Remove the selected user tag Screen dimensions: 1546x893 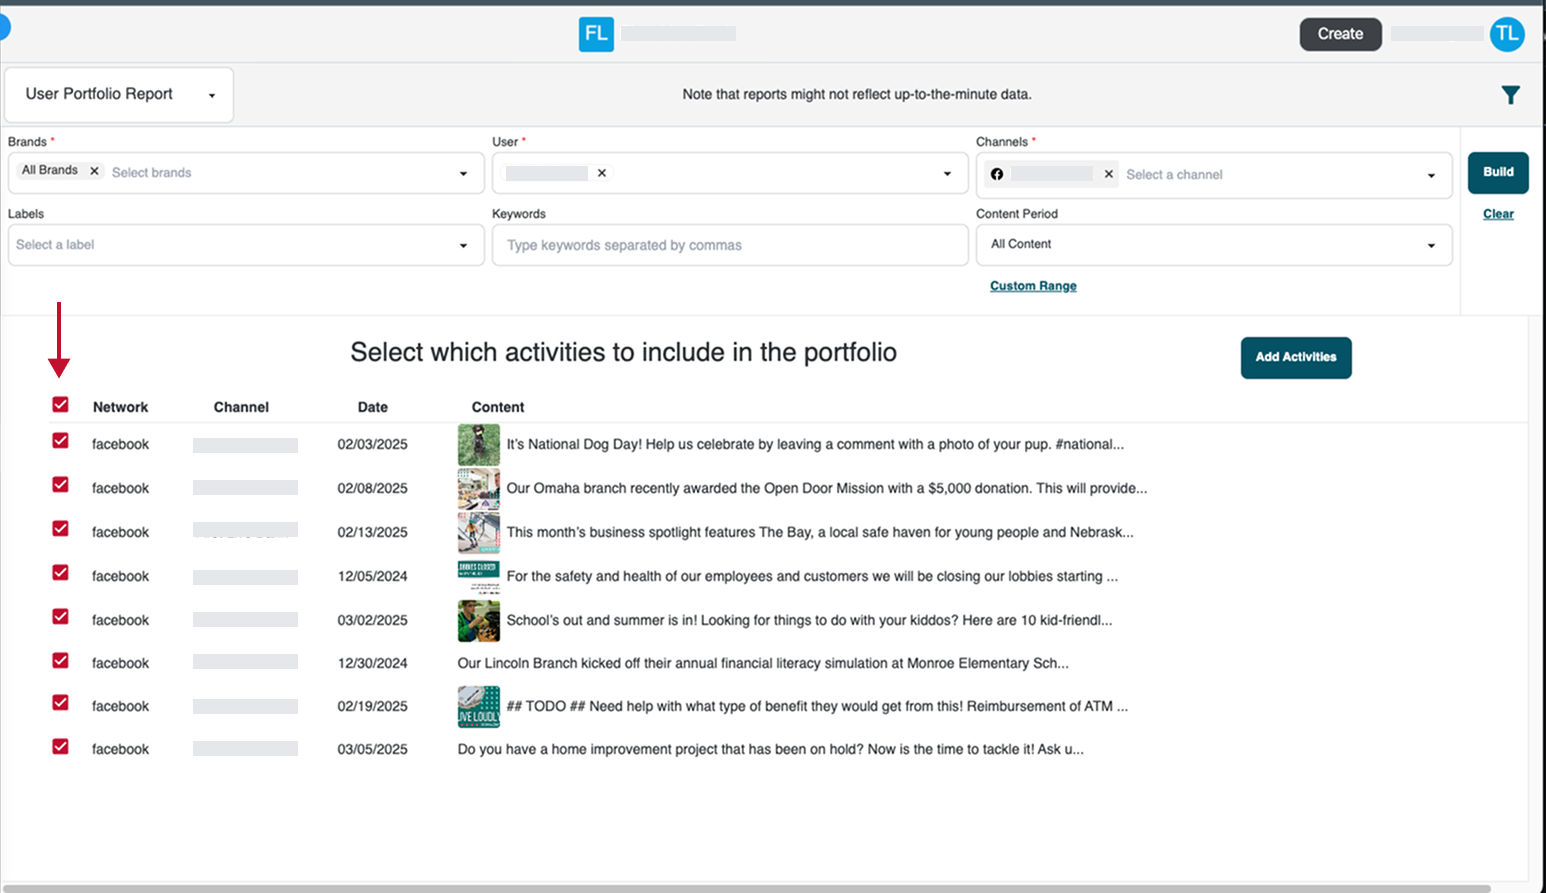pos(602,173)
